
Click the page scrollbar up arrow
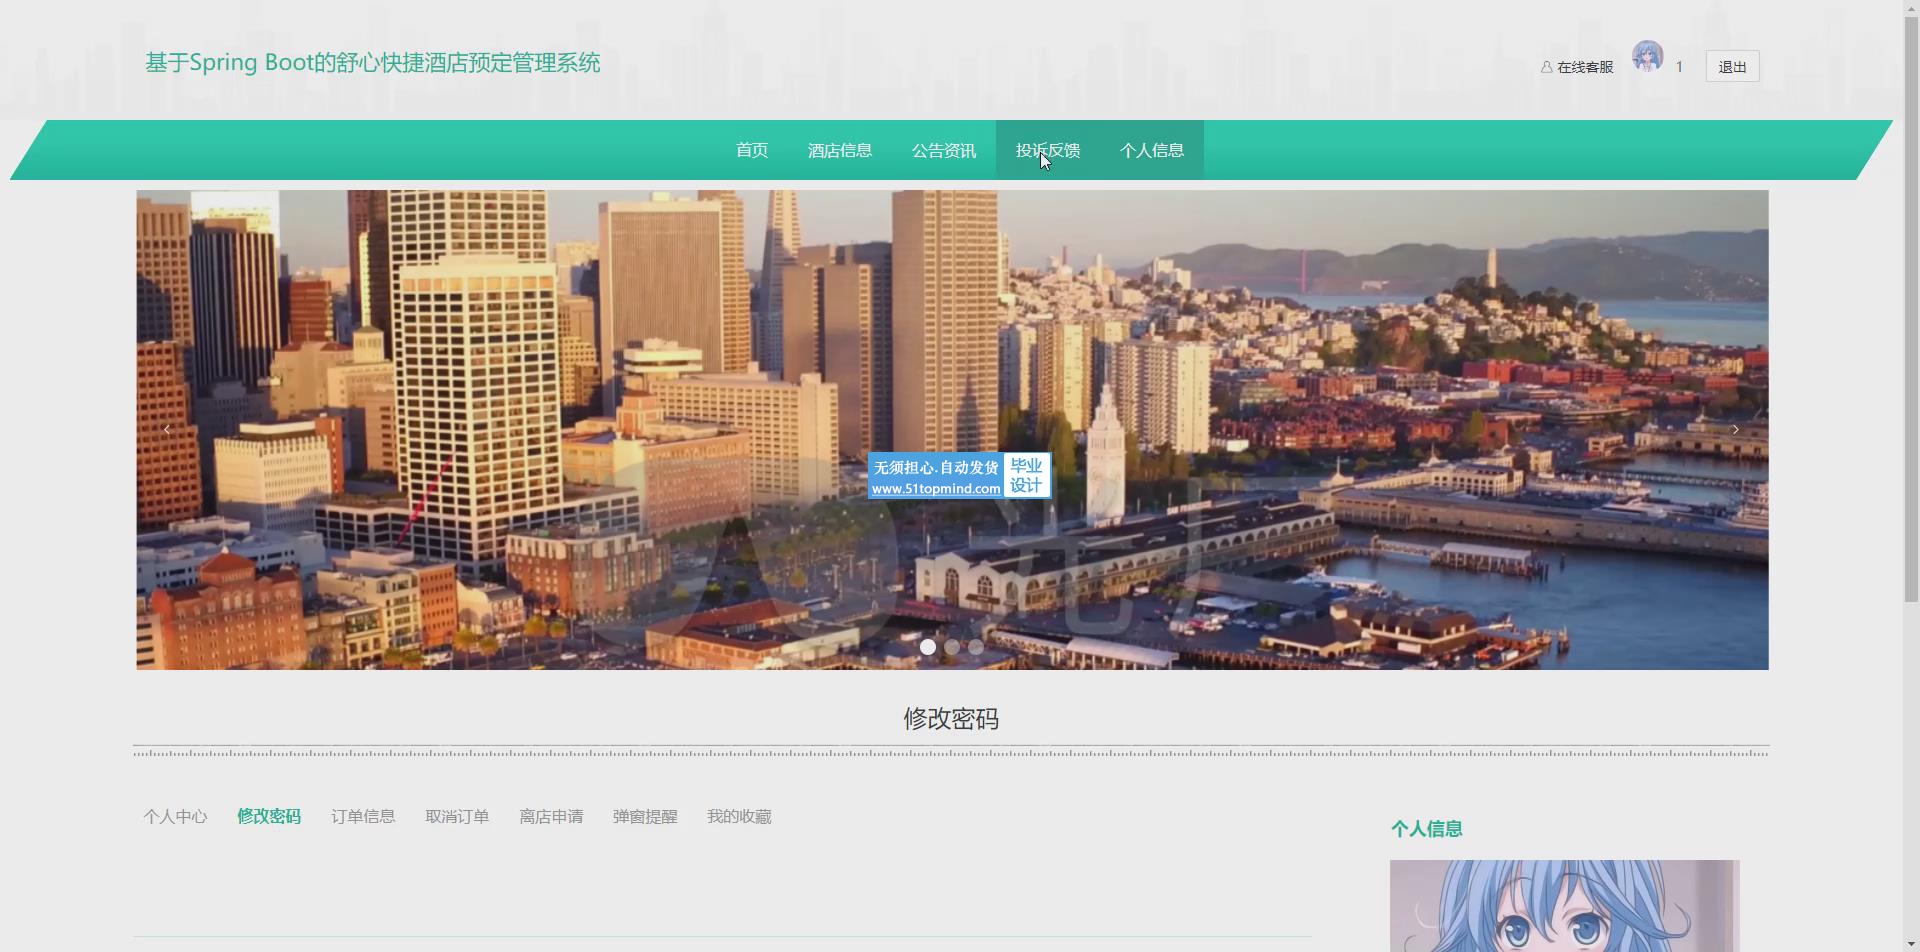(x=1911, y=8)
